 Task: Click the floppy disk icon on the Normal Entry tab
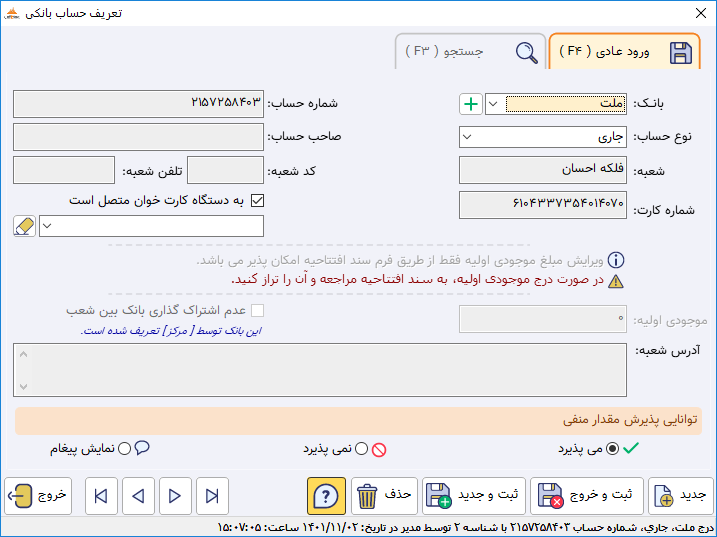pos(681,53)
